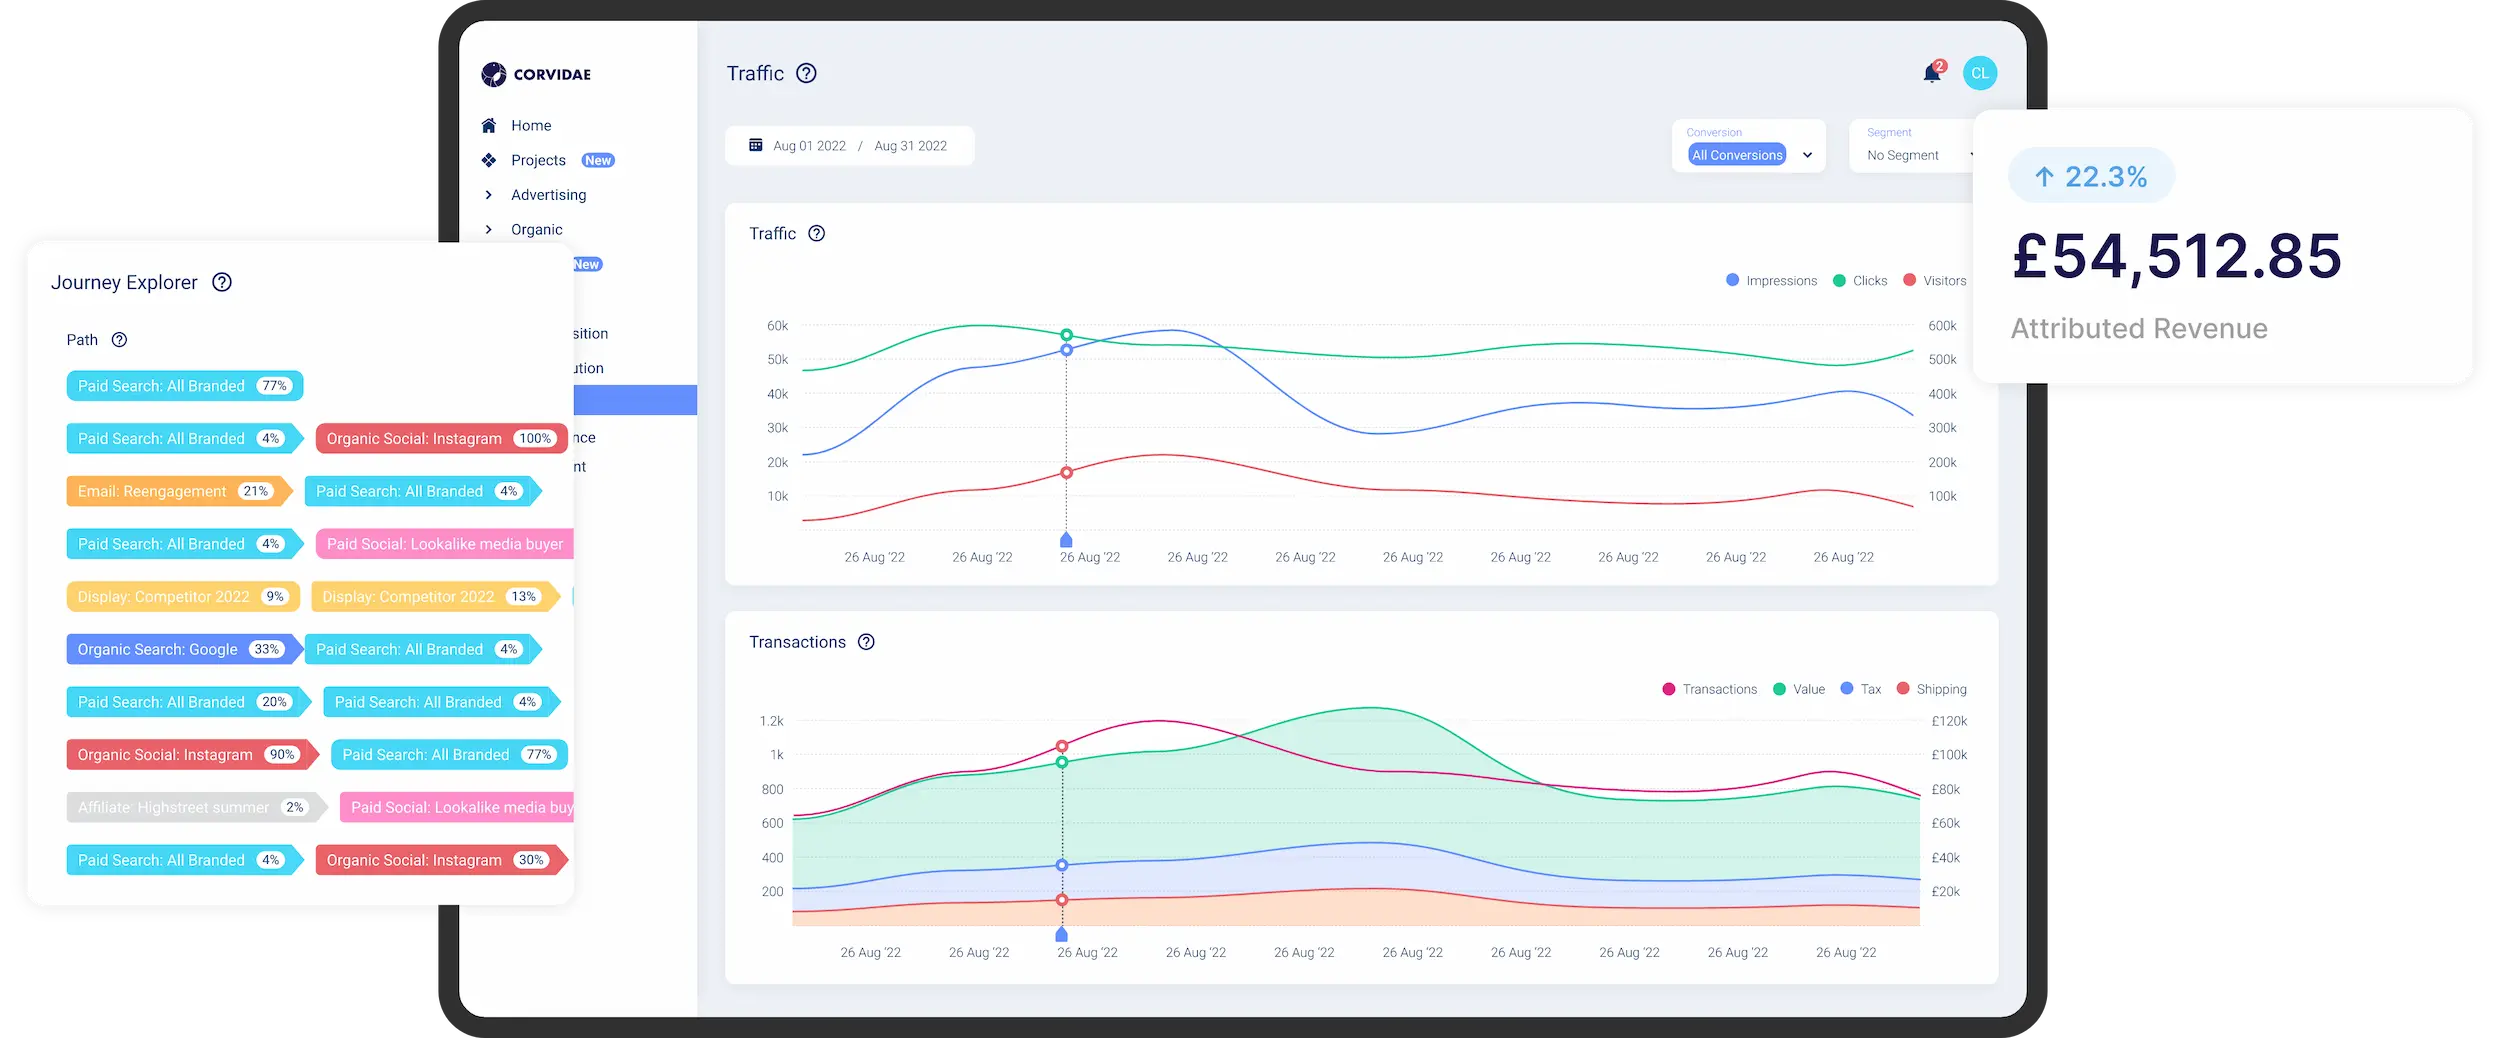The image size is (2500, 1038).
Task: Select Paid Search: All Branded 20% step
Action: (188, 702)
